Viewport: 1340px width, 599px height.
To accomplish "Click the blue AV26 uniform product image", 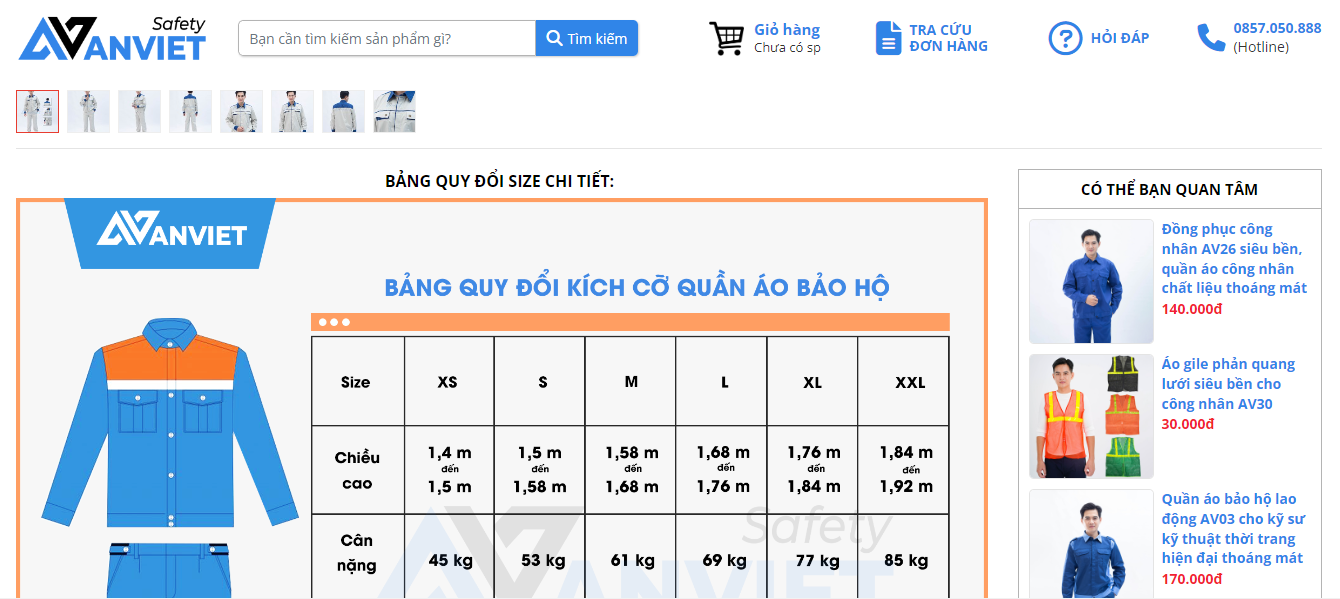I will coord(1091,281).
